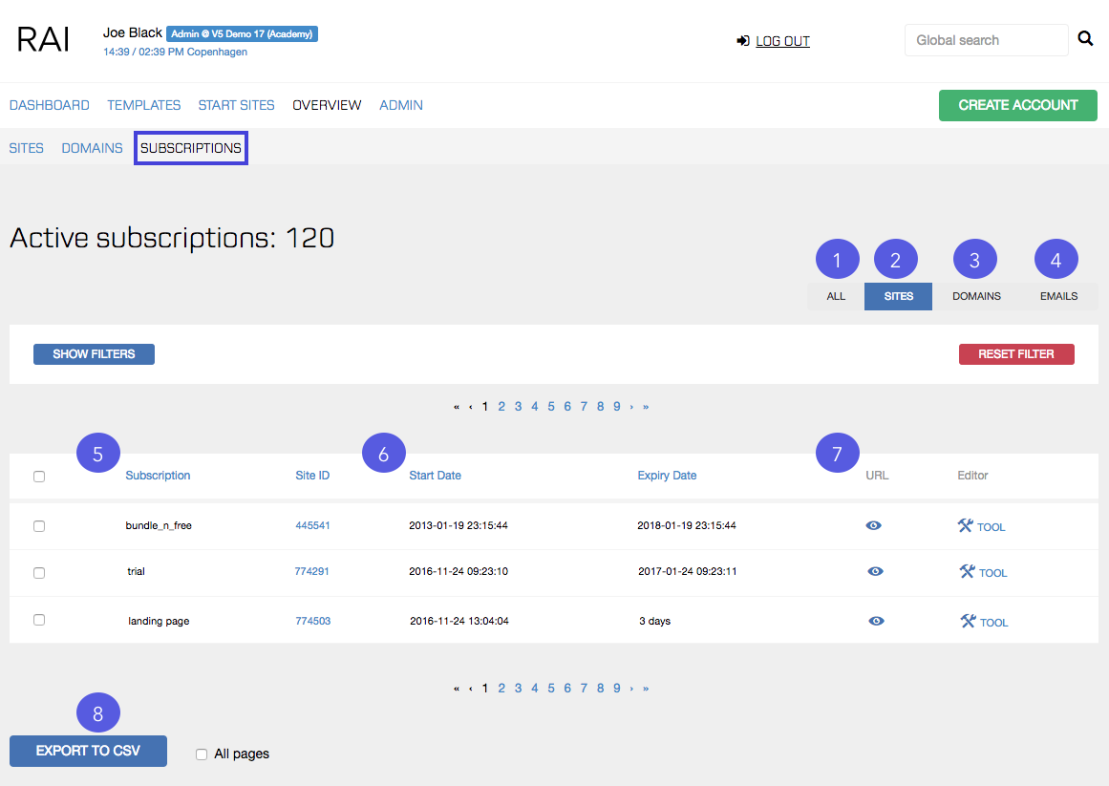Select the EMAILS filter tab

[1059, 296]
